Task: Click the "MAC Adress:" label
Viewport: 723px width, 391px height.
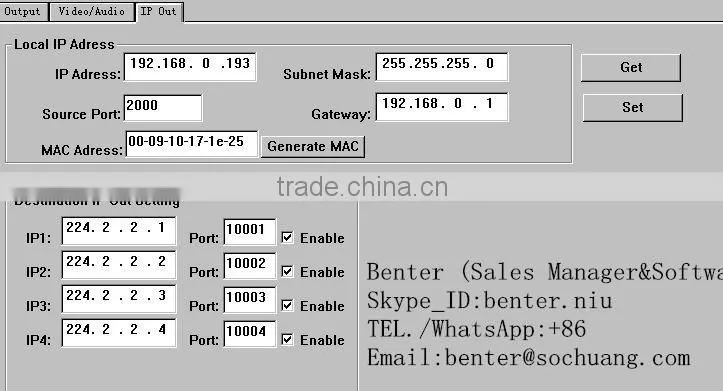Action: [82, 150]
